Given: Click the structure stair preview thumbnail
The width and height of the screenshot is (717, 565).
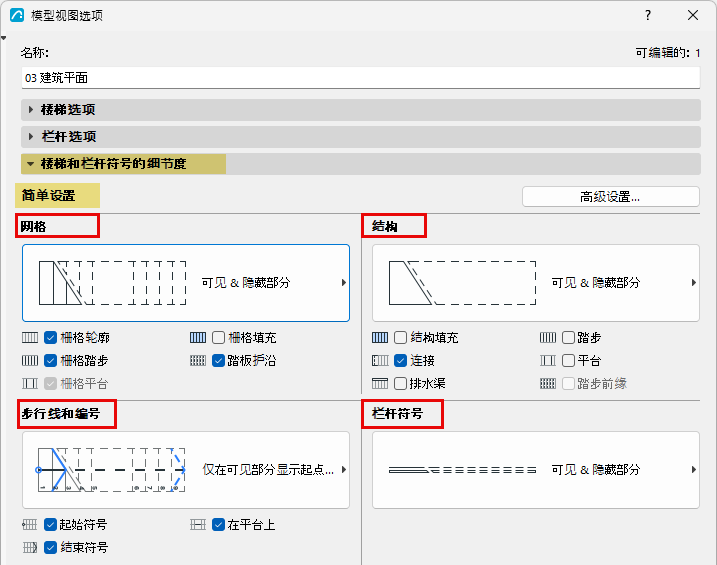Looking at the screenshot, I should (462, 283).
